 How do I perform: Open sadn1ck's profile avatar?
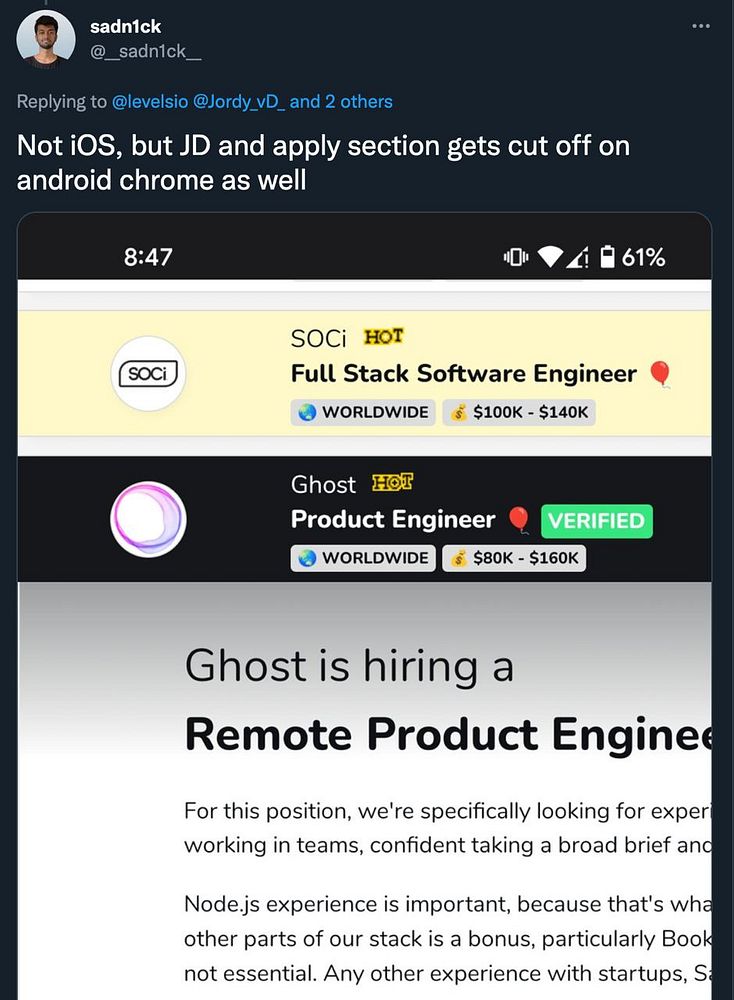(46, 38)
